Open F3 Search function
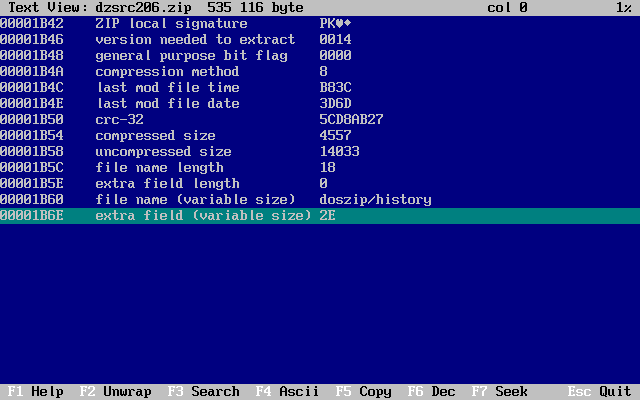This screenshot has width=640, height=400. tap(203, 392)
